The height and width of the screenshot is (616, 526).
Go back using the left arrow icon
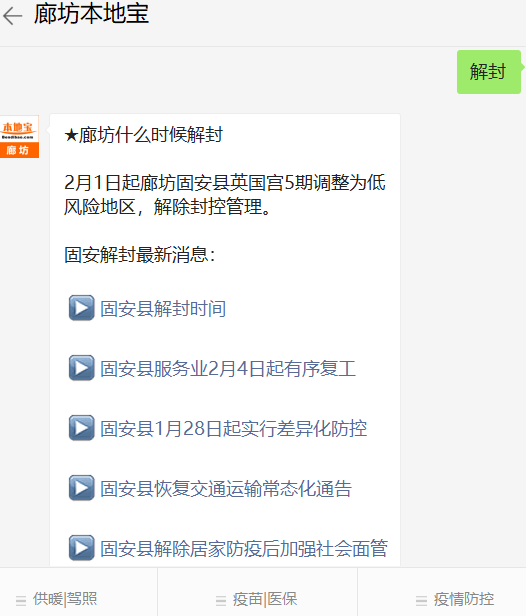(x=12, y=16)
